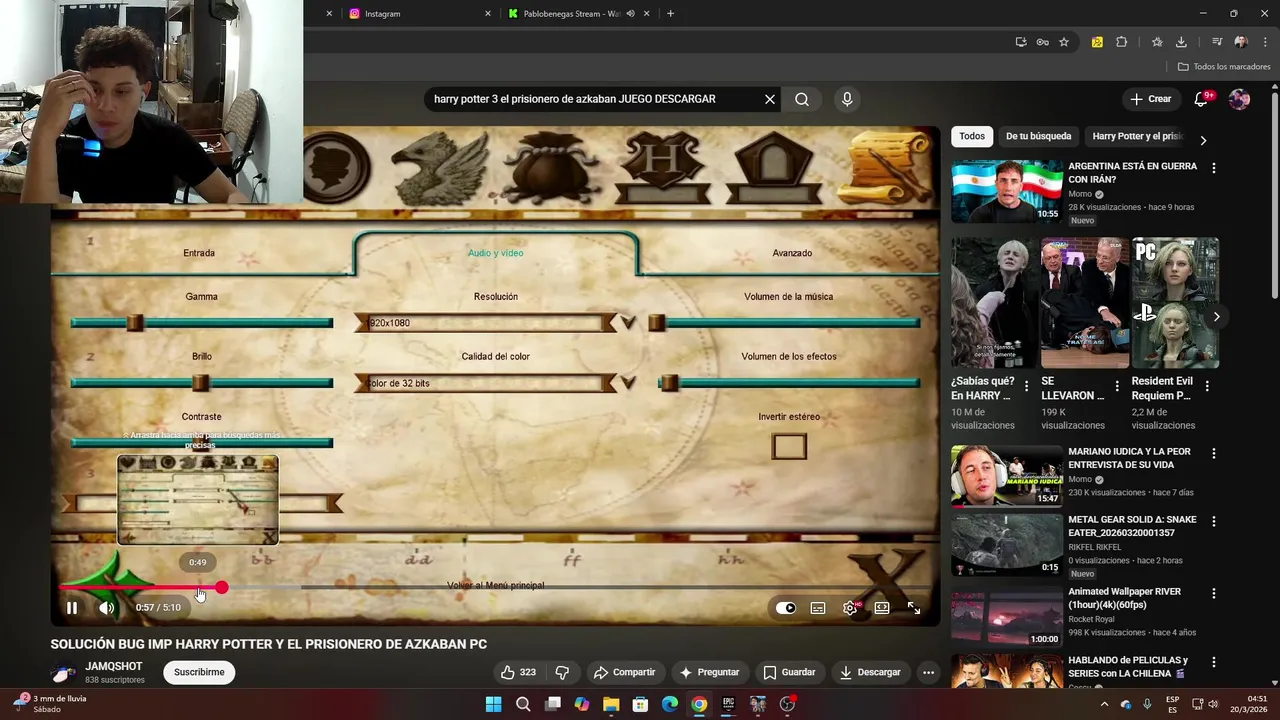Image resolution: width=1280 pixels, height=720 pixels.
Task: Open the Chrome three-dot menu
Action: (1263, 42)
